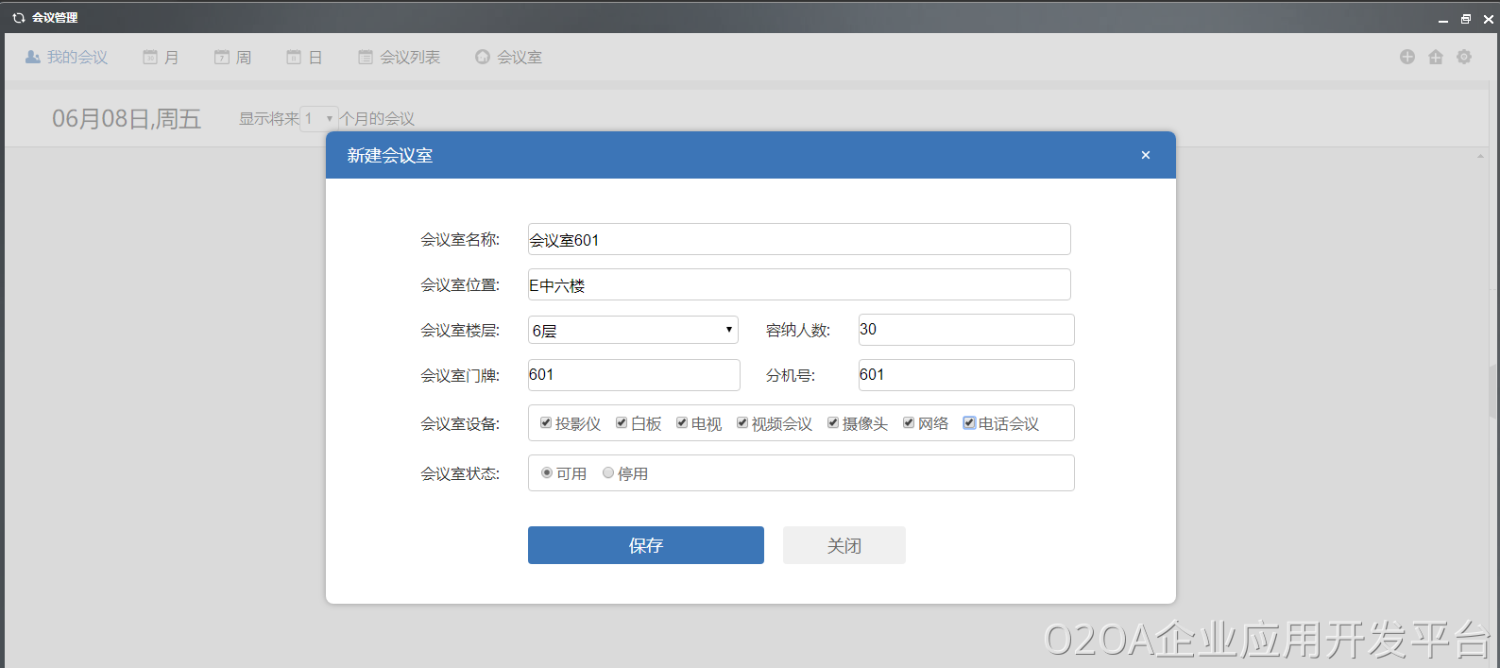Expand the months-ahead dropdown showing 1
This screenshot has width=1500, height=668.
click(x=319, y=118)
